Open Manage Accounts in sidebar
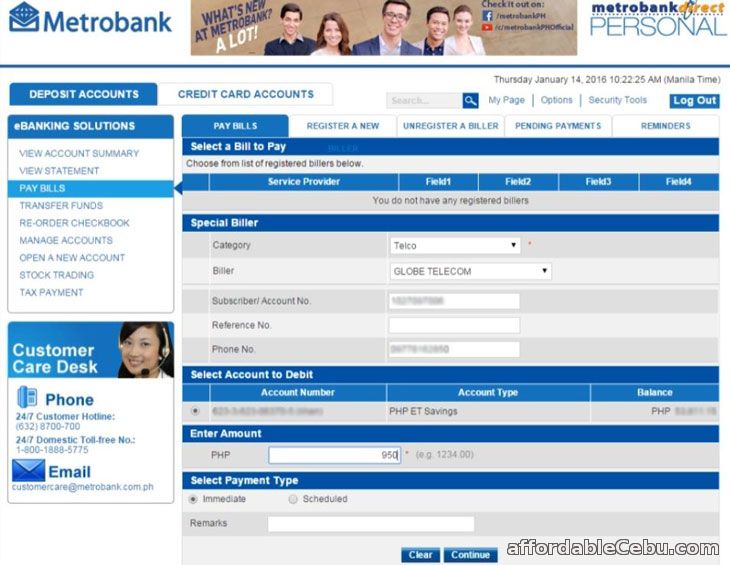This screenshot has width=730, height=565. [x=66, y=240]
